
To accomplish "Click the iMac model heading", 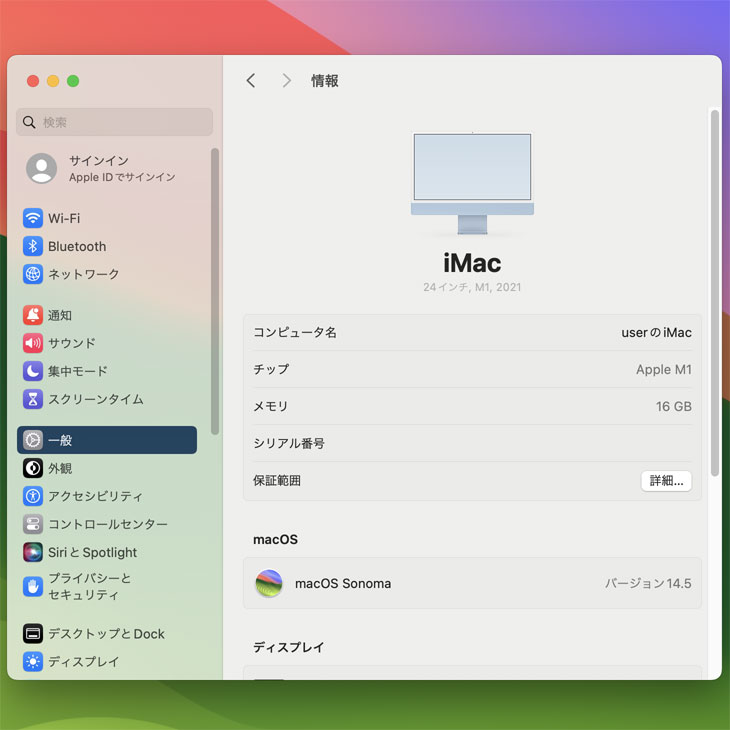I will click(472, 263).
